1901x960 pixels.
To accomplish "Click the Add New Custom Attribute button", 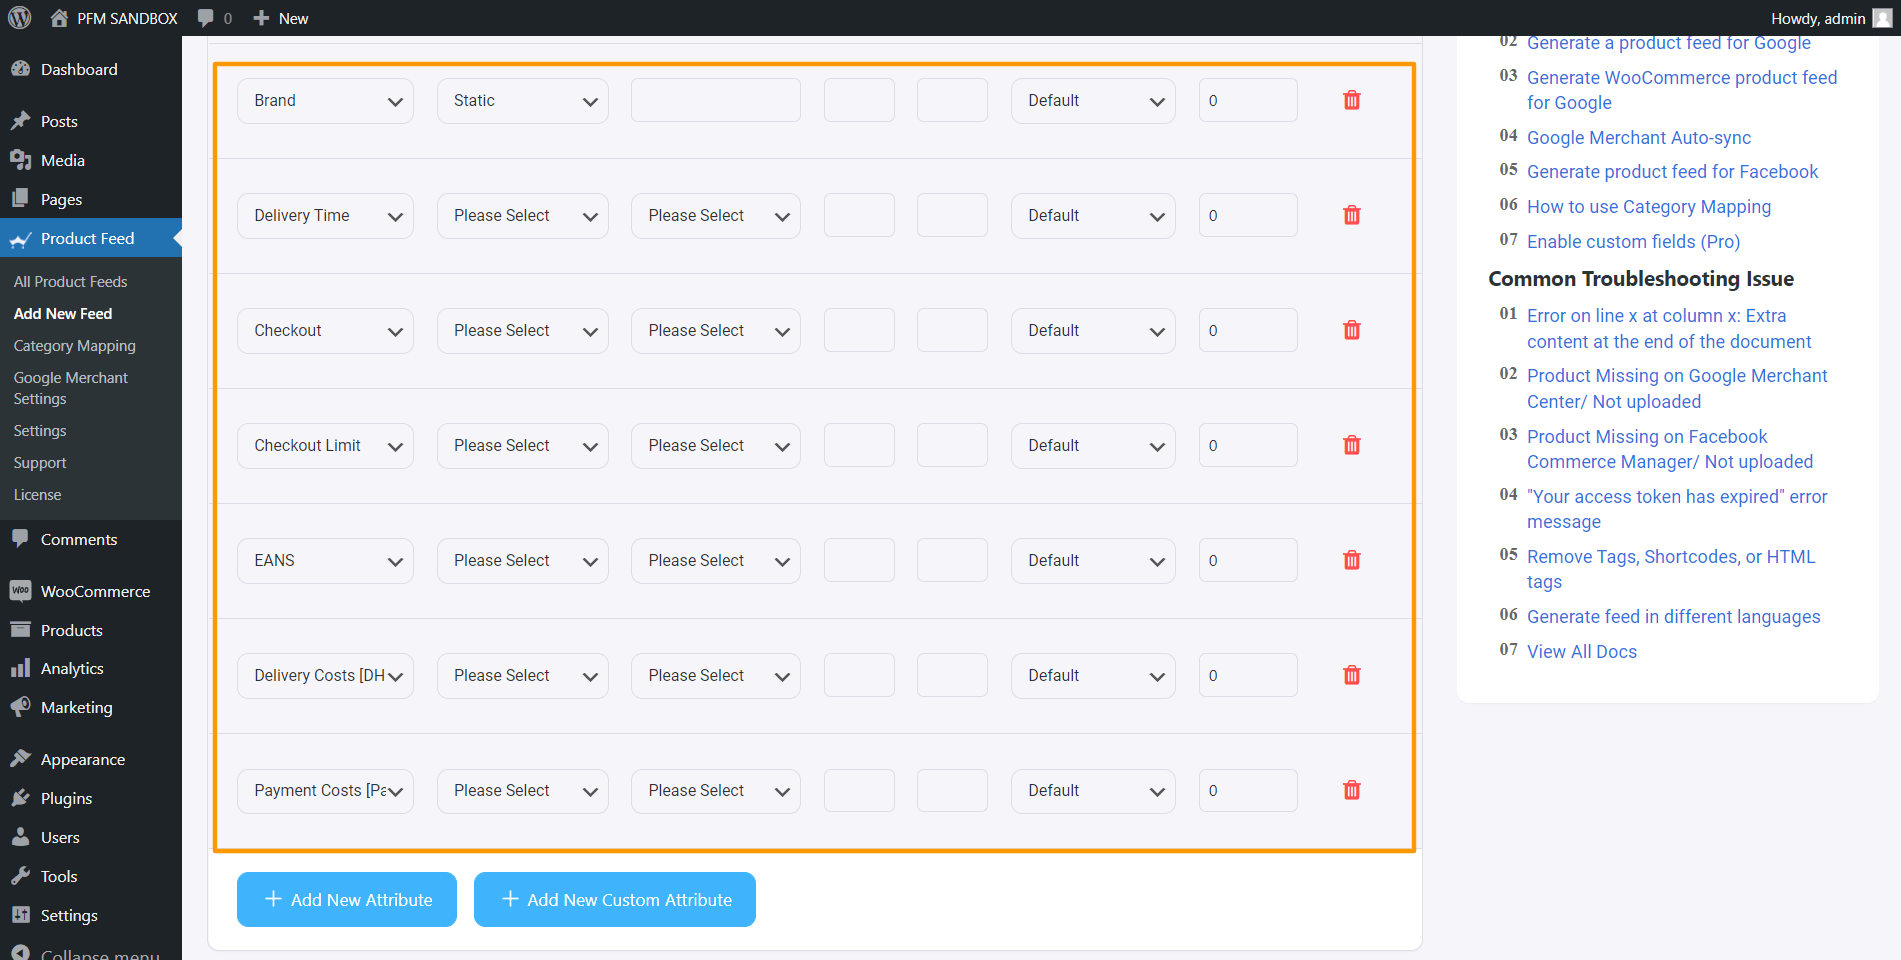I will [615, 900].
